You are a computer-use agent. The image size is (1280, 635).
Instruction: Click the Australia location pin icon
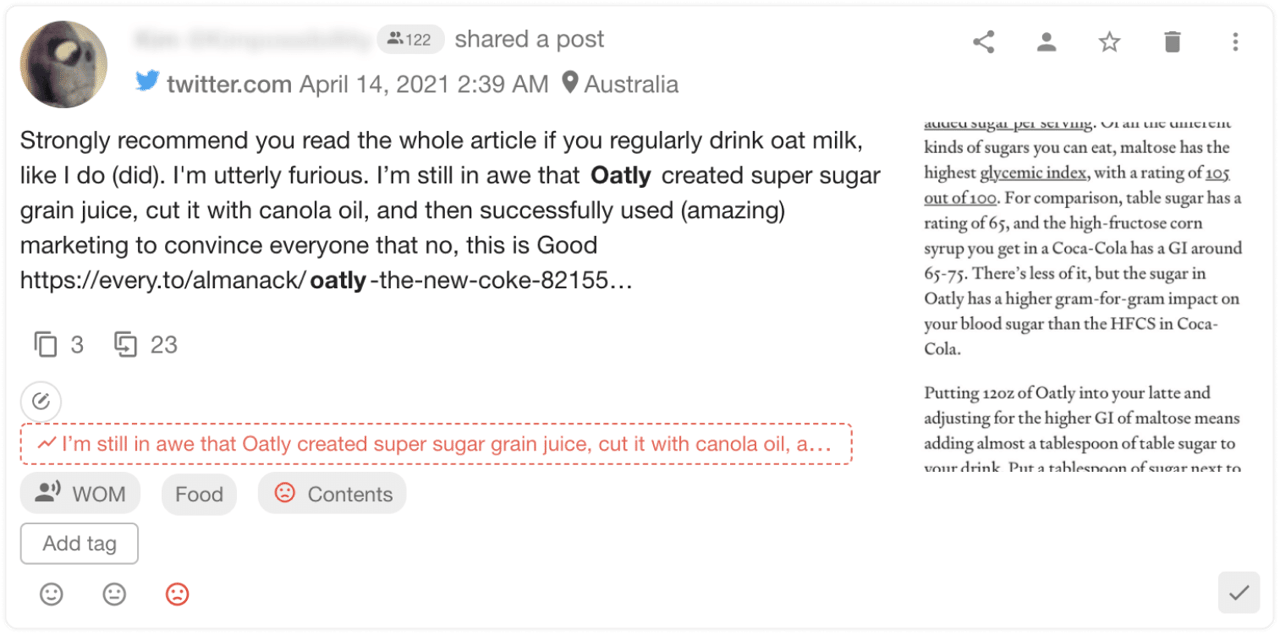click(x=570, y=83)
